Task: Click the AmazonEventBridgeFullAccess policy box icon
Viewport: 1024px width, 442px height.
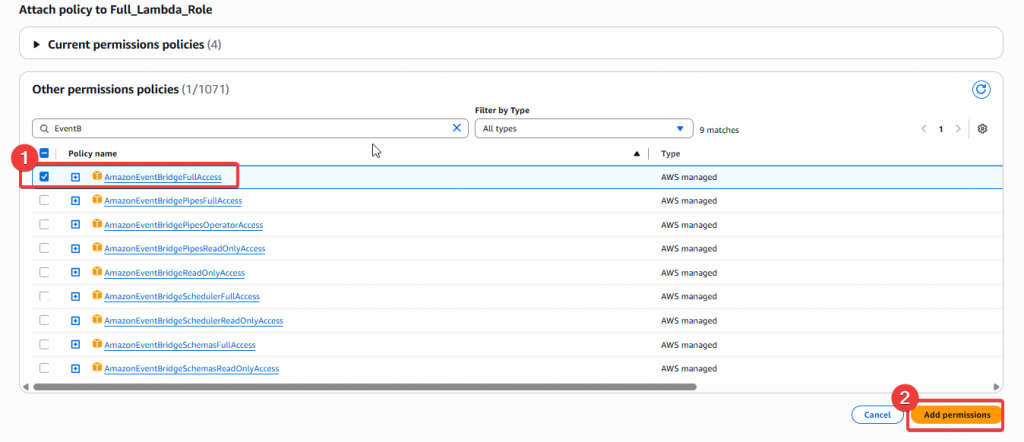Action: [x=97, y=176]
